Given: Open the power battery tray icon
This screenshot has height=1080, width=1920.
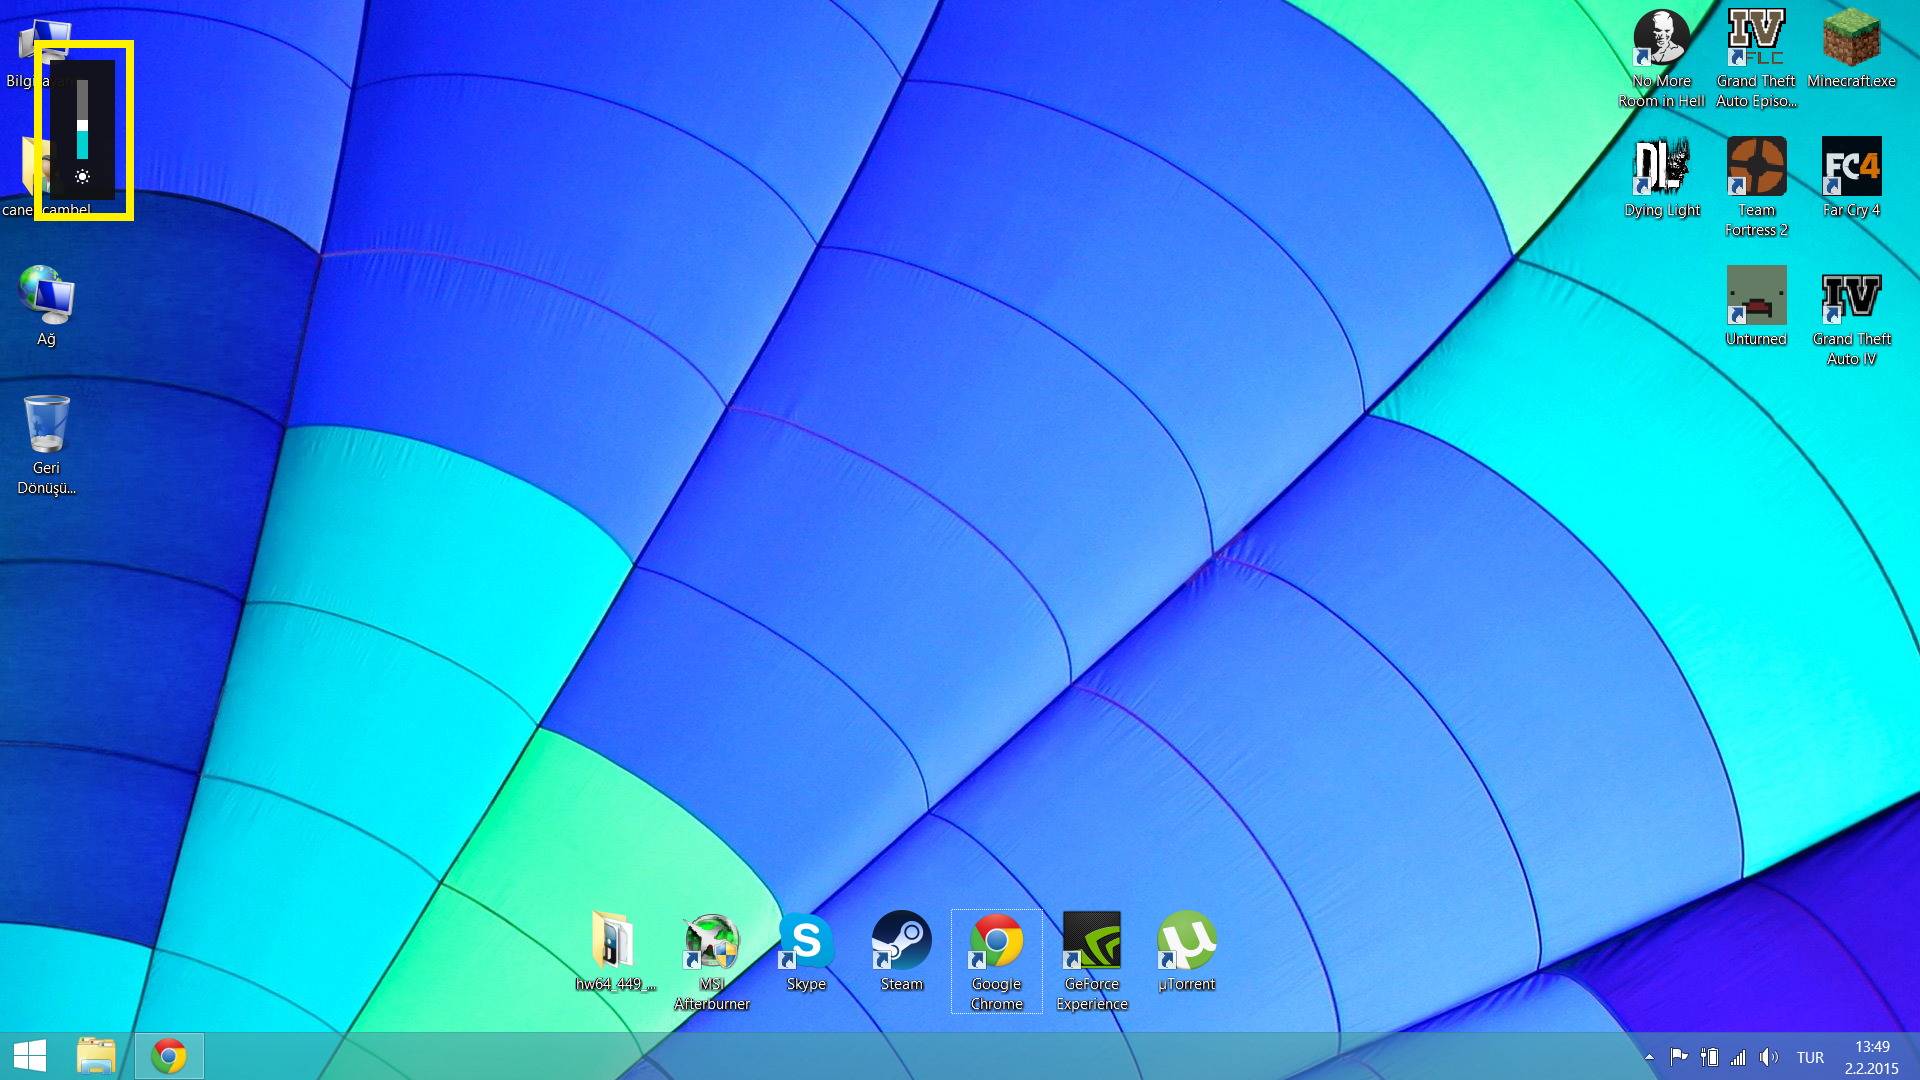Looking at the screenshot, I should [x=1709, y=1057].
